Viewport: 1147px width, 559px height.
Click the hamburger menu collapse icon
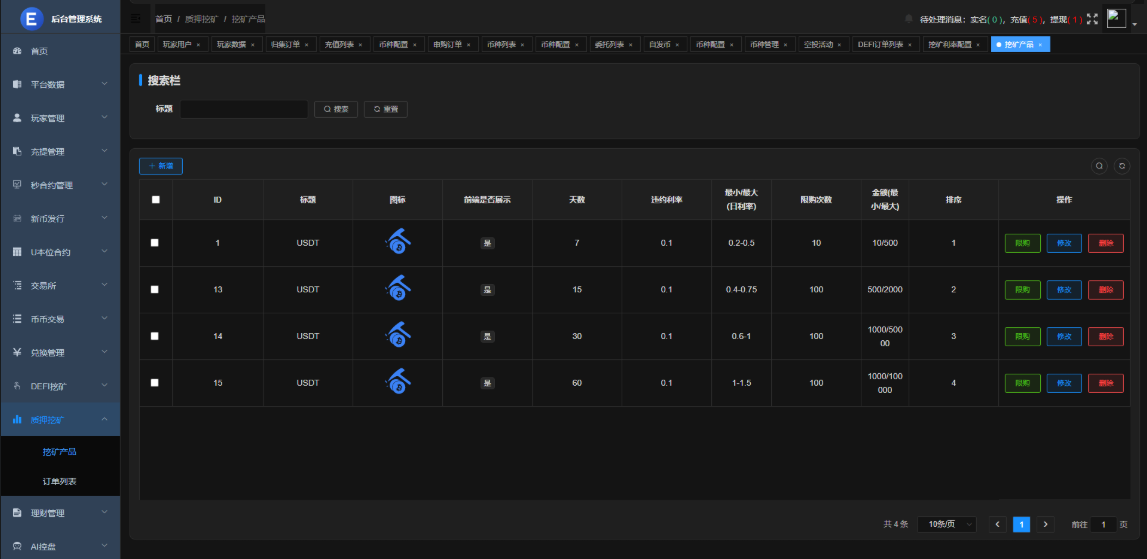pos(136,18)
